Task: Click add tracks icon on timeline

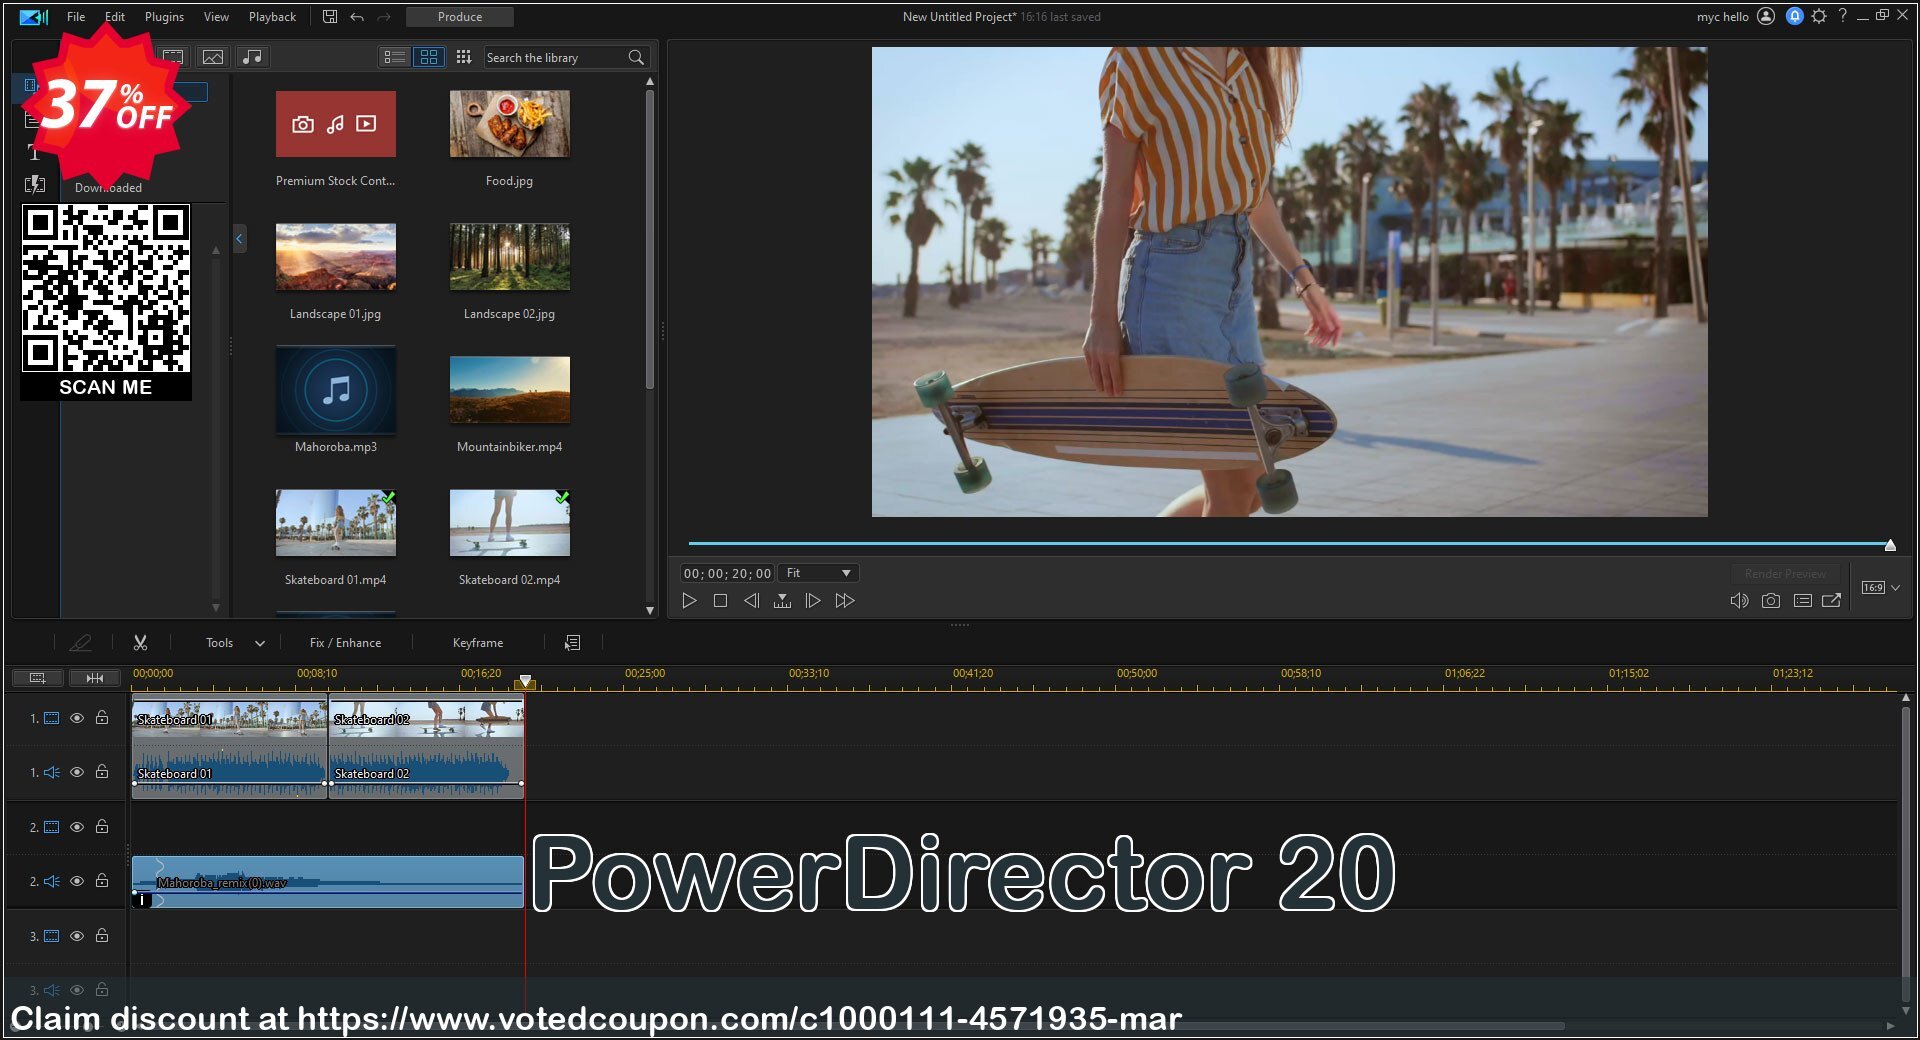Action: click(x=38, y=678)
